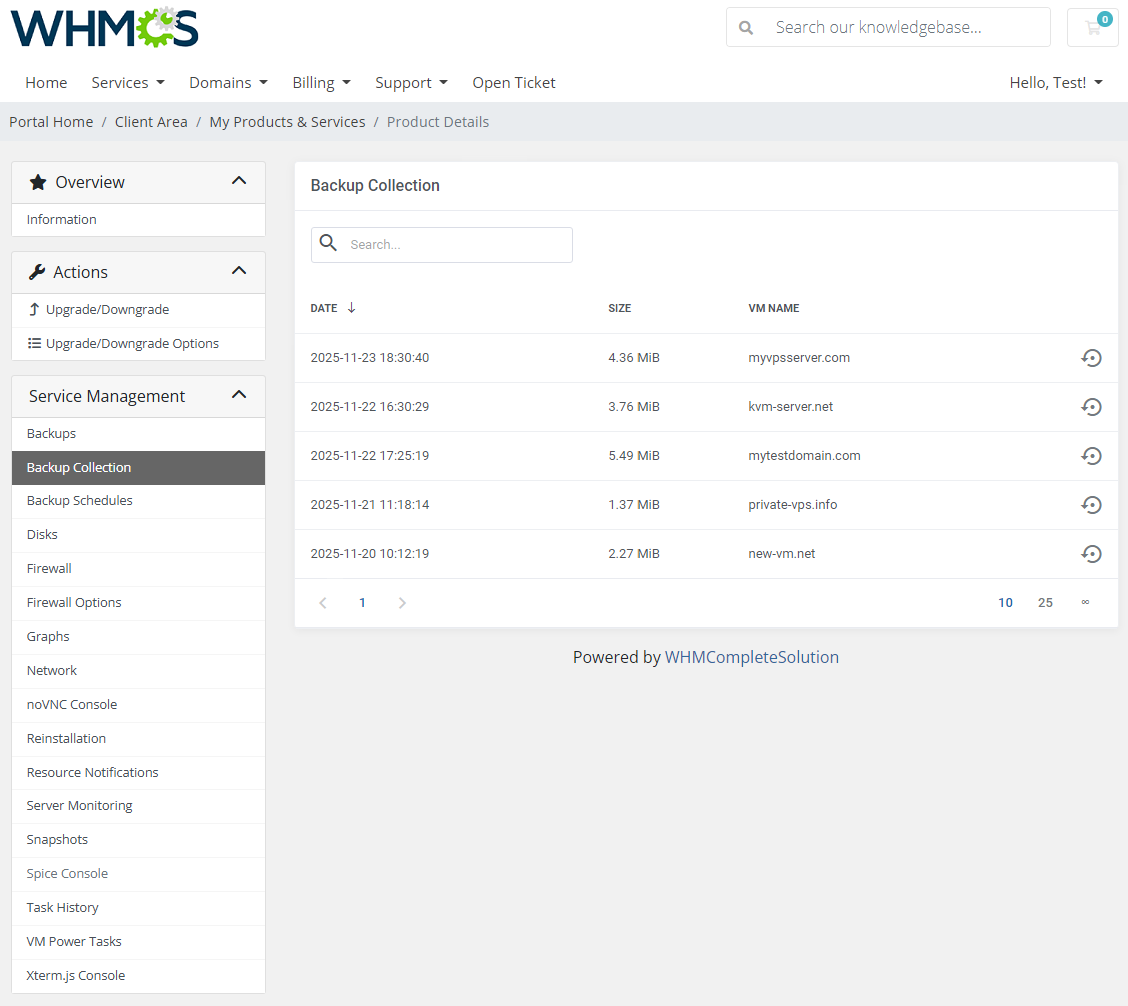Click the magnifier in Backup Collection search
This screenshot has height=1006, width=1128.
(x=328, y=243)
